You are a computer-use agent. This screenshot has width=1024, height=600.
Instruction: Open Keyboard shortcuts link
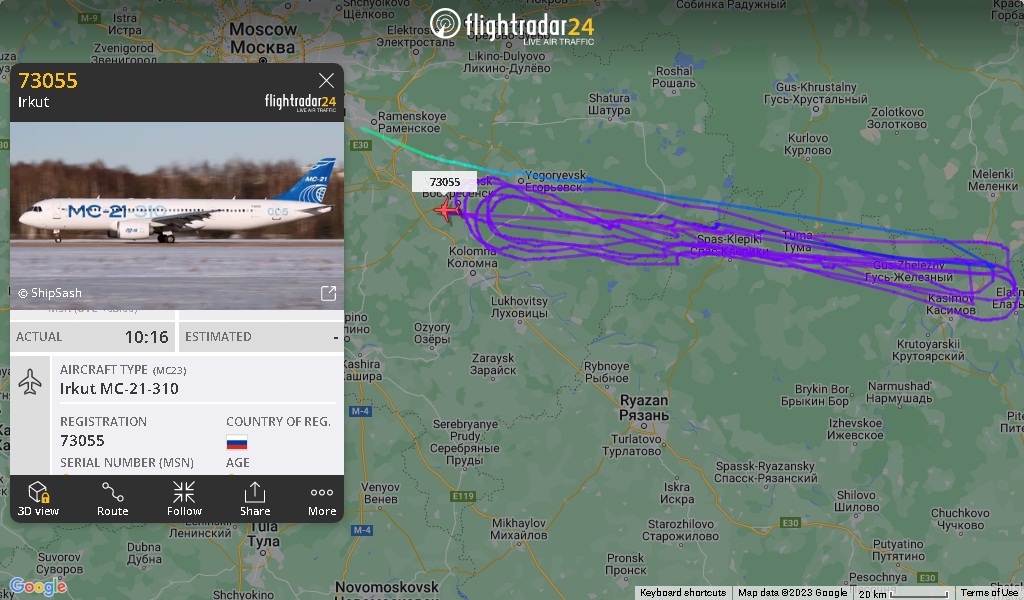click(x=682, y=593)
